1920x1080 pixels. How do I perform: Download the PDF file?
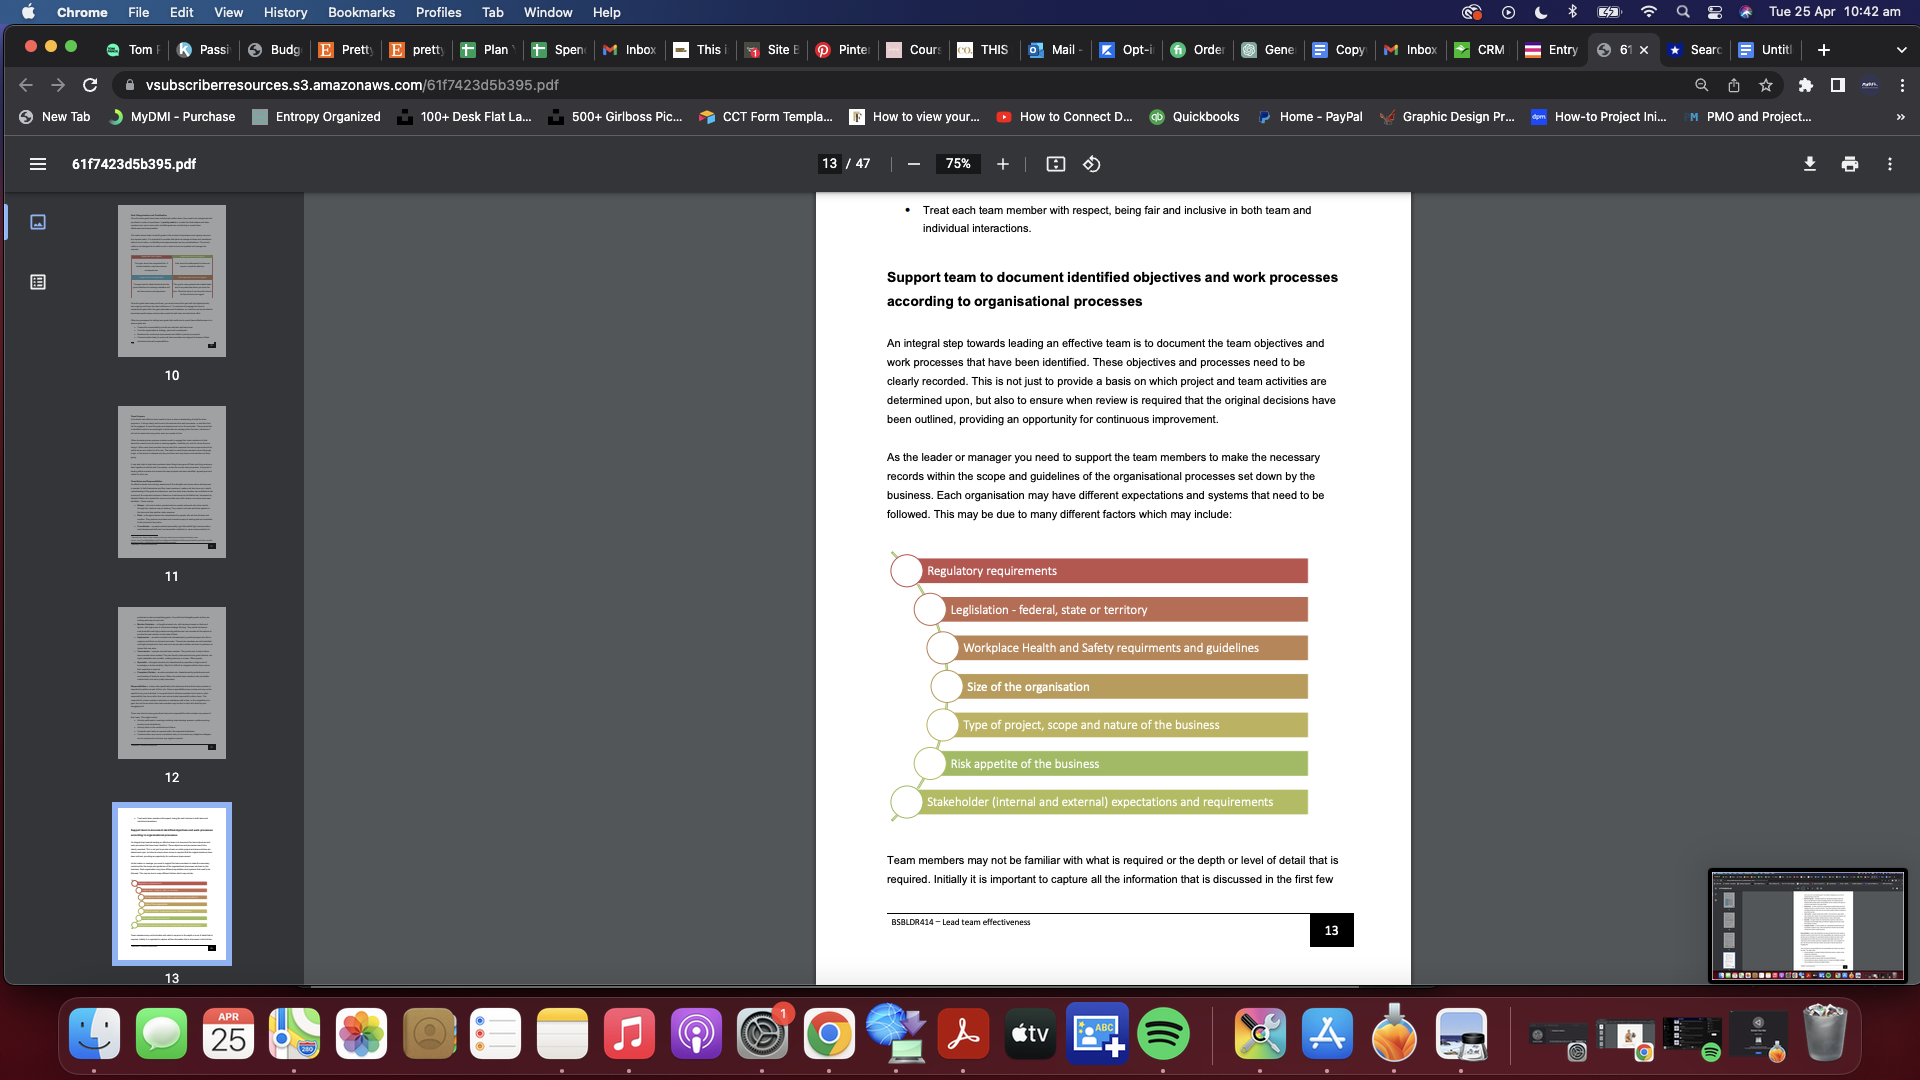(1809, 164)
